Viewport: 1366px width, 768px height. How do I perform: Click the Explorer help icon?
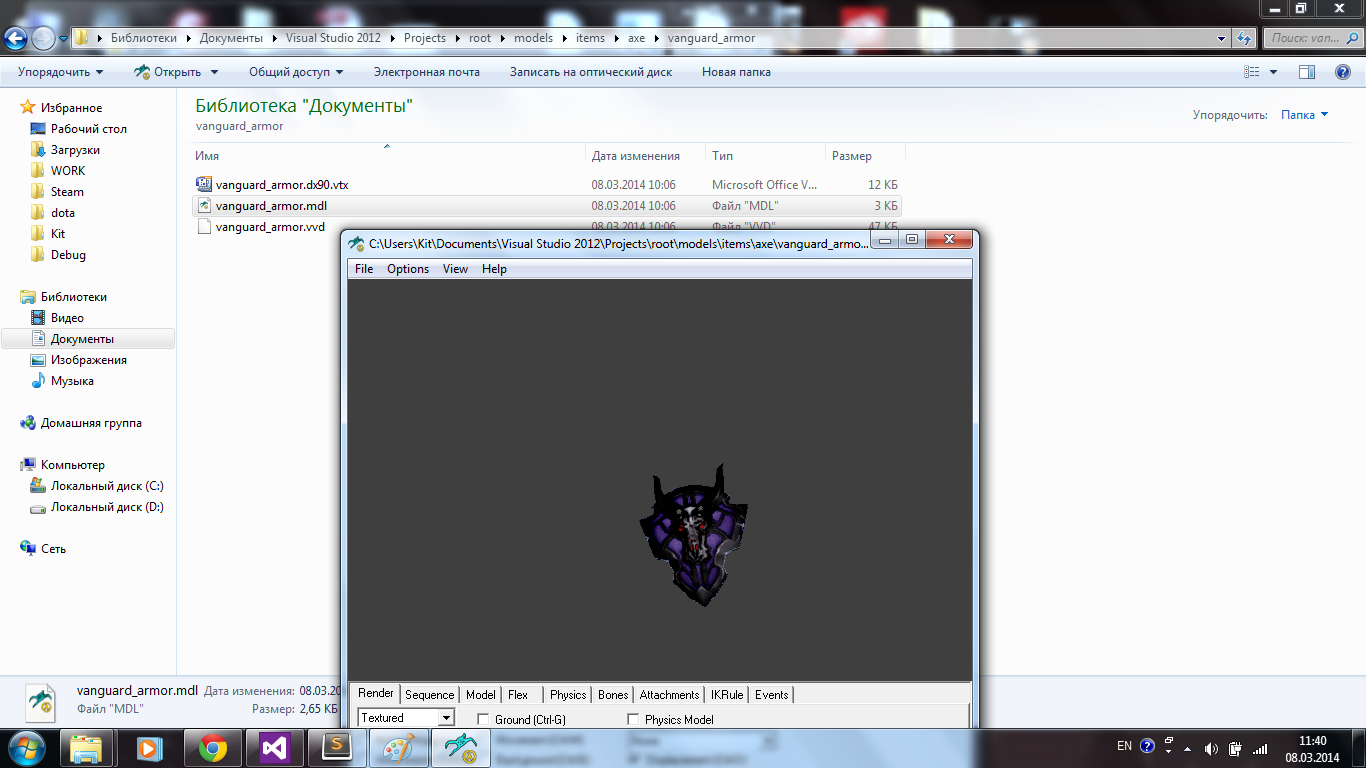click(1343, 72)
